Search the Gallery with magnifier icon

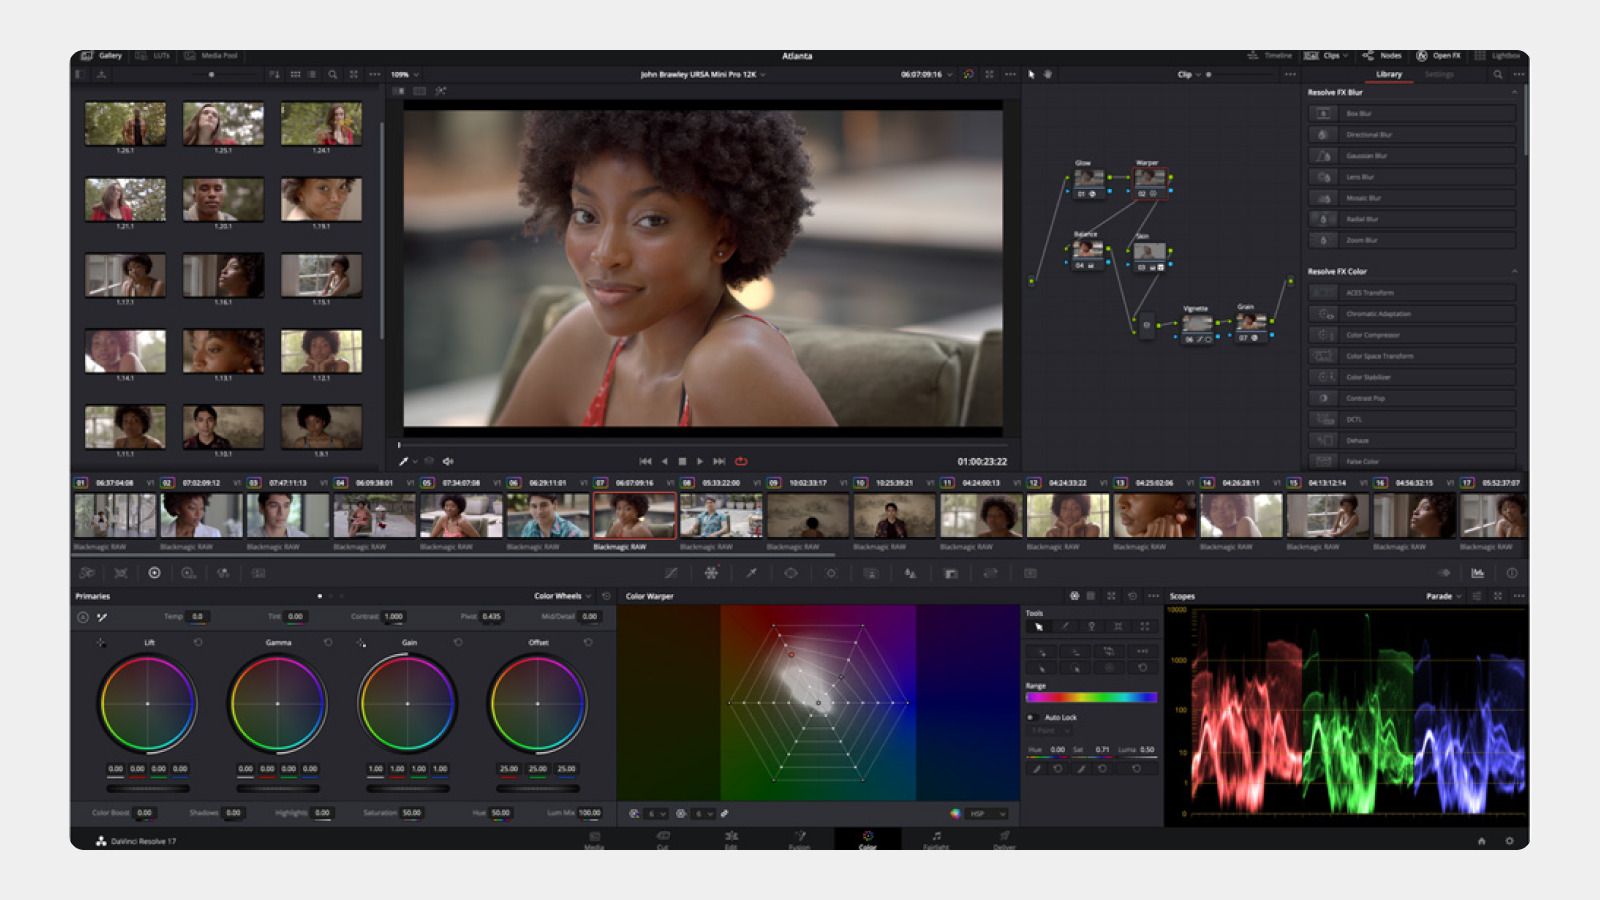point(333,74)
